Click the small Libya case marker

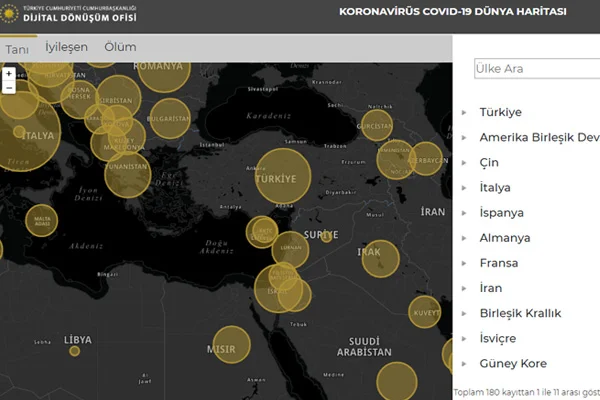75,351
